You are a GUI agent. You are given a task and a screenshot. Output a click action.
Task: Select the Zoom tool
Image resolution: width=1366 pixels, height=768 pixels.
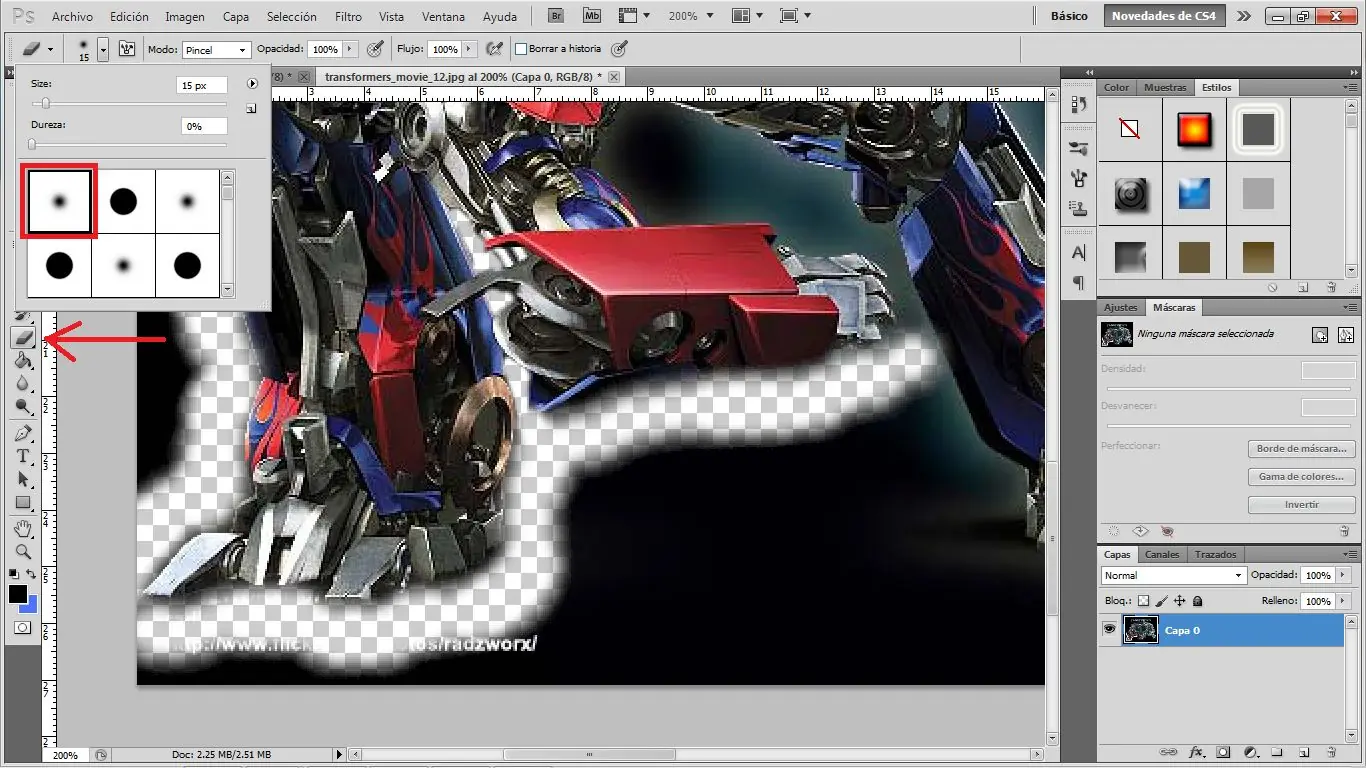[x=23, y=551]
